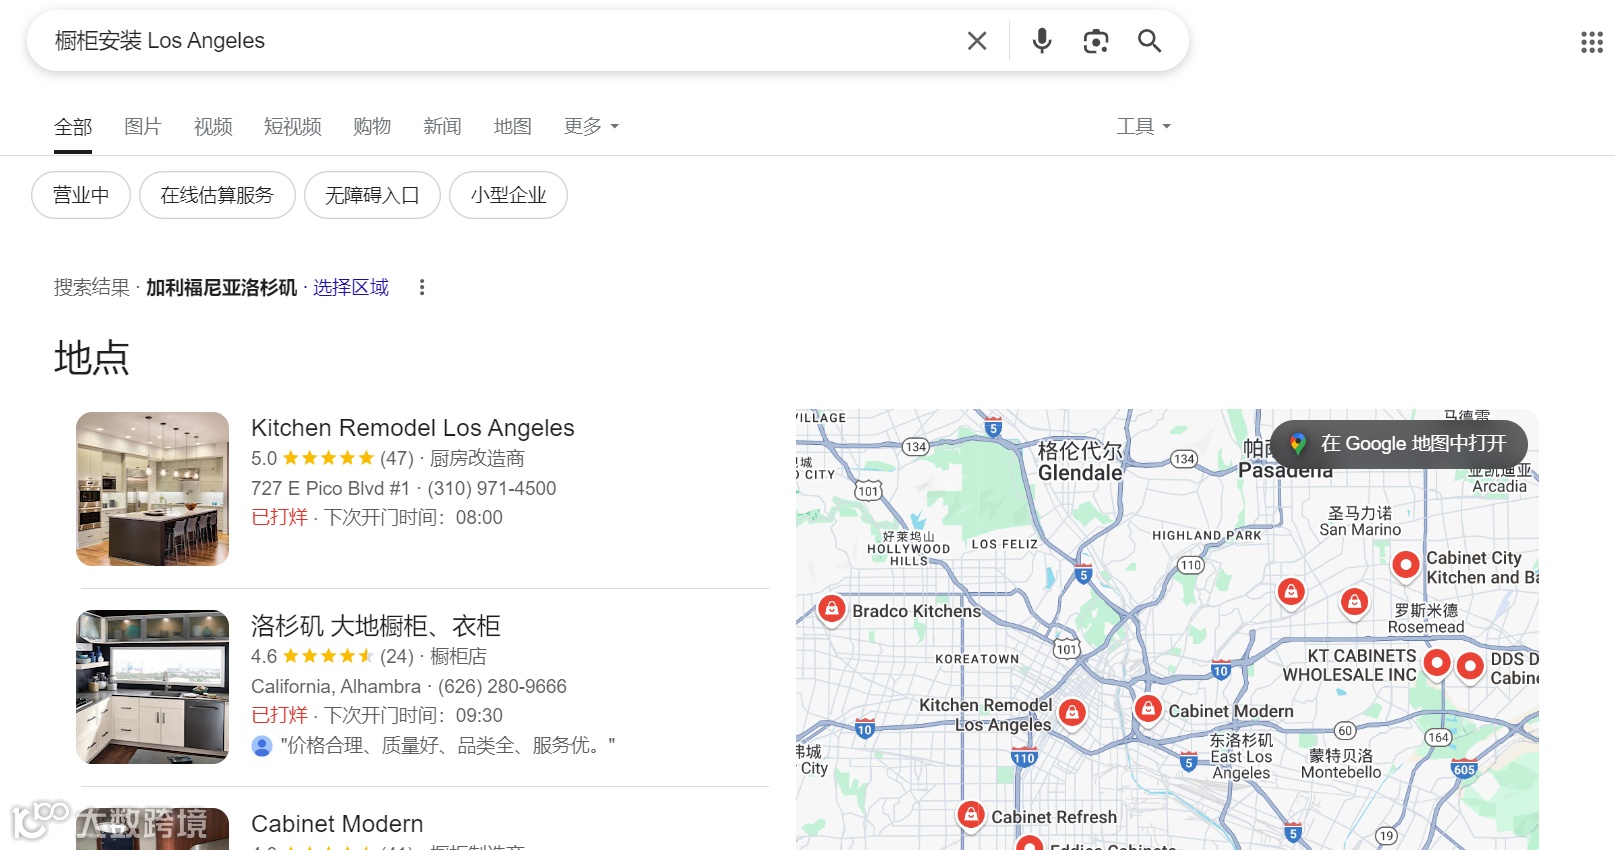Open the three-dot options next to 选择区域
1615x850 pixels.
(x=422, y=288)
